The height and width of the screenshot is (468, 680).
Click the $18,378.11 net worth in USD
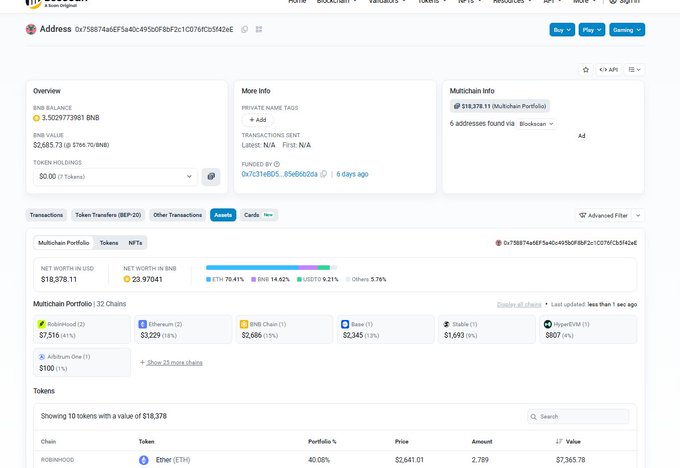click(59, 279)
